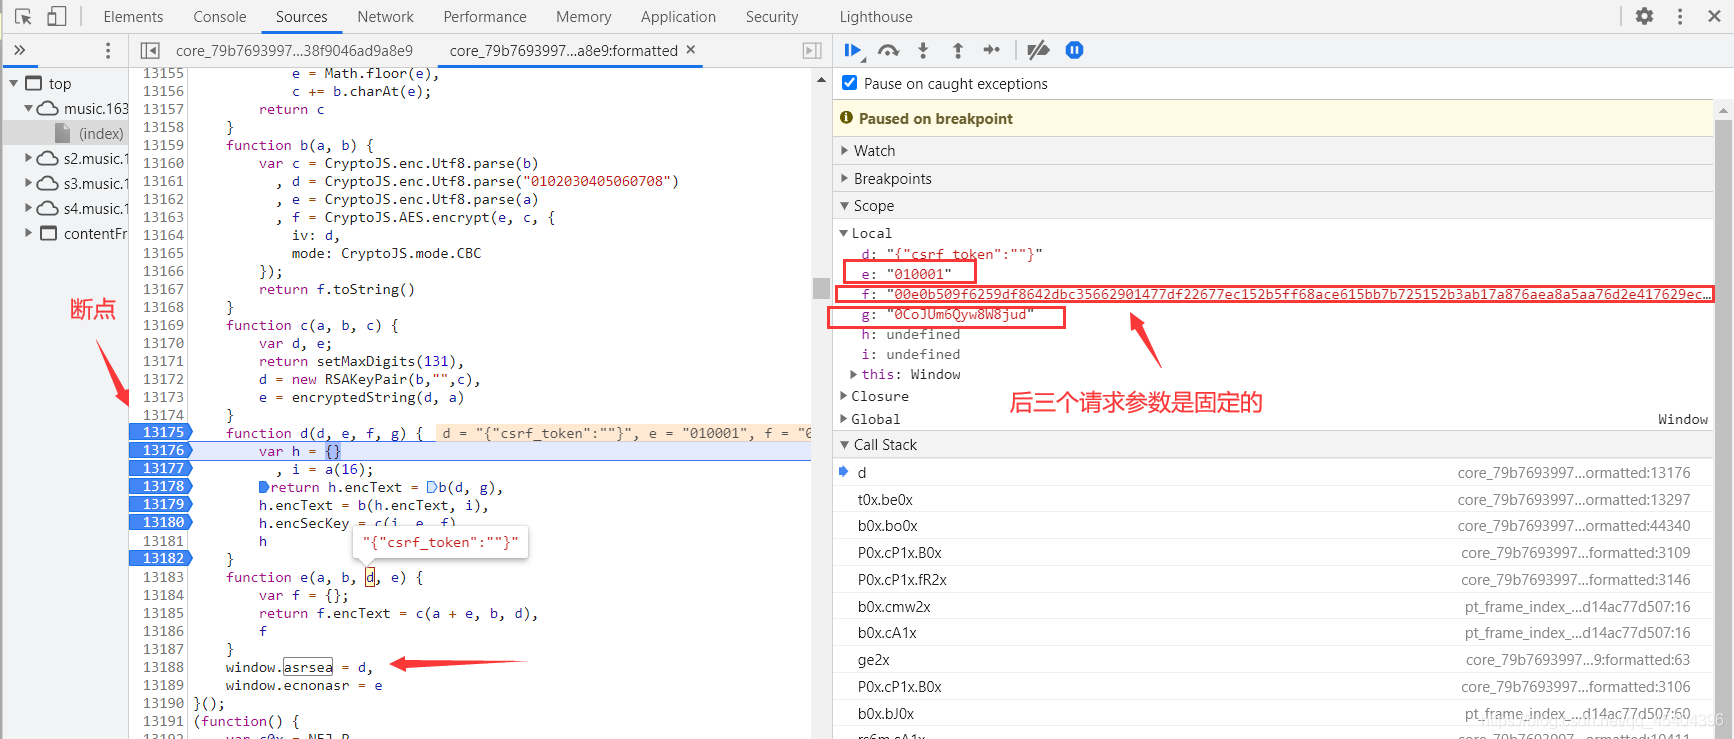
Task: Expand the s2.music domain node
Action: click(29, 158)
